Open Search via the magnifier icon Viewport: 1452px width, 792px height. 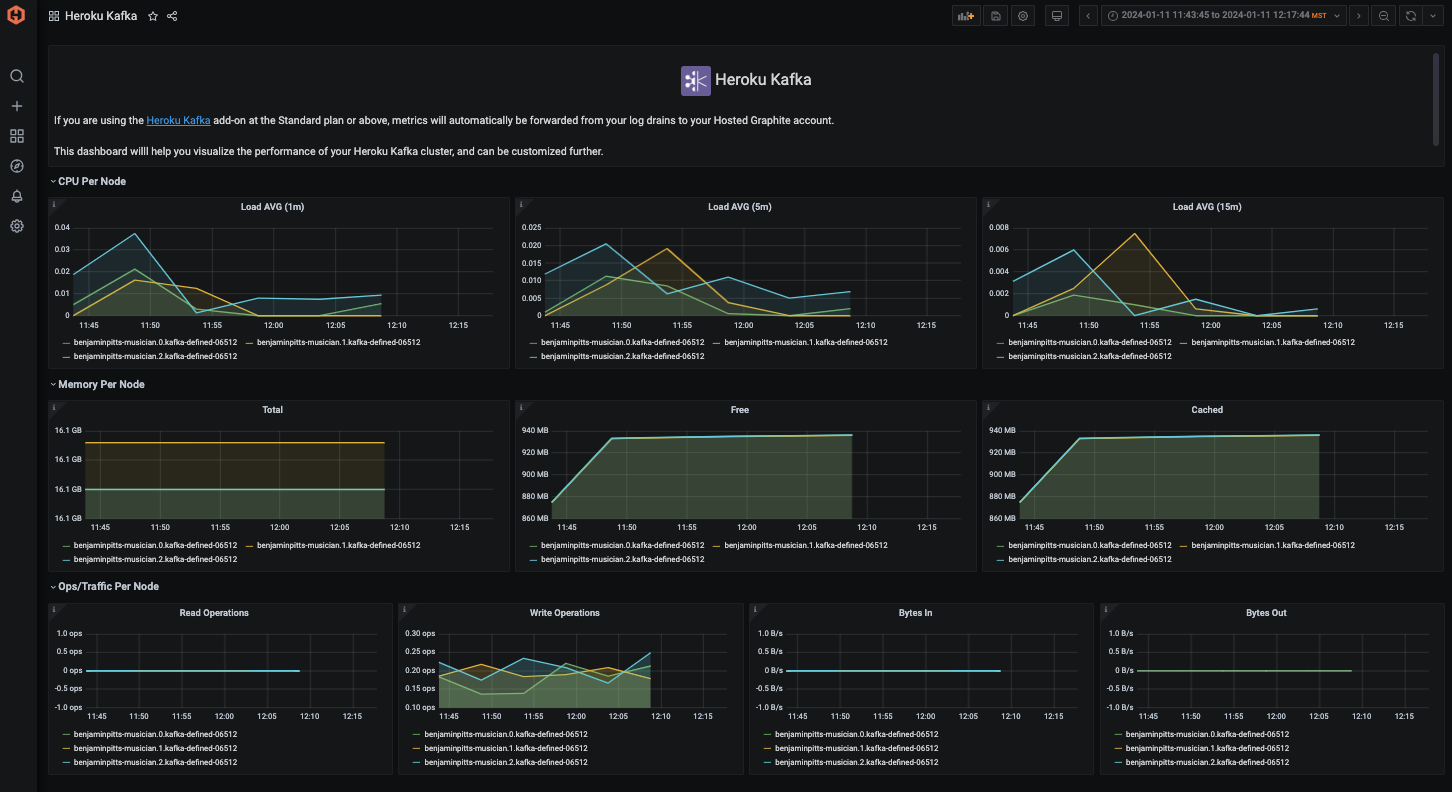coord(16,75)
